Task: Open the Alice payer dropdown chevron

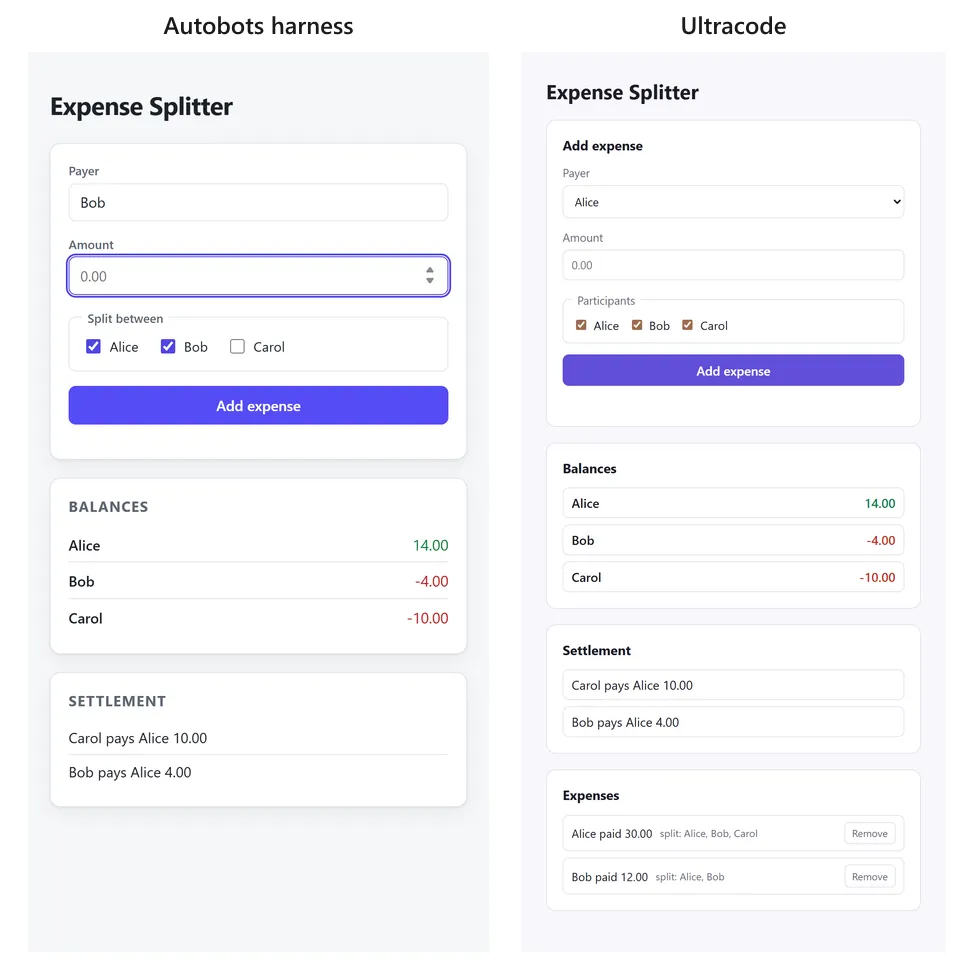Action: pos(896,202)
